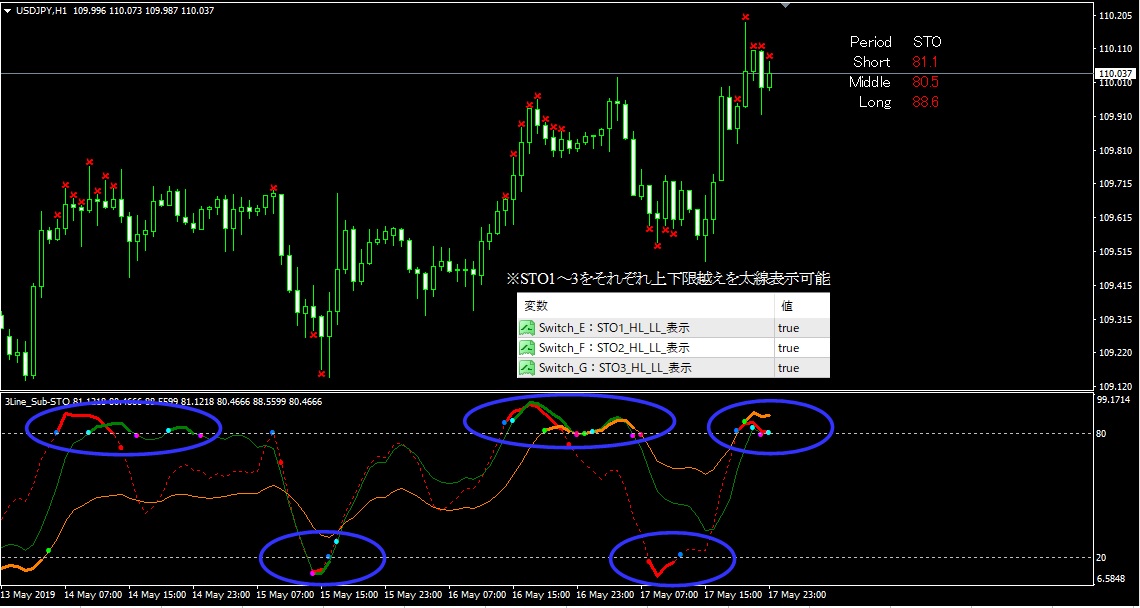Select the Switch_E：STO1_HL_LL_表示 row

[x=673, y=328]
